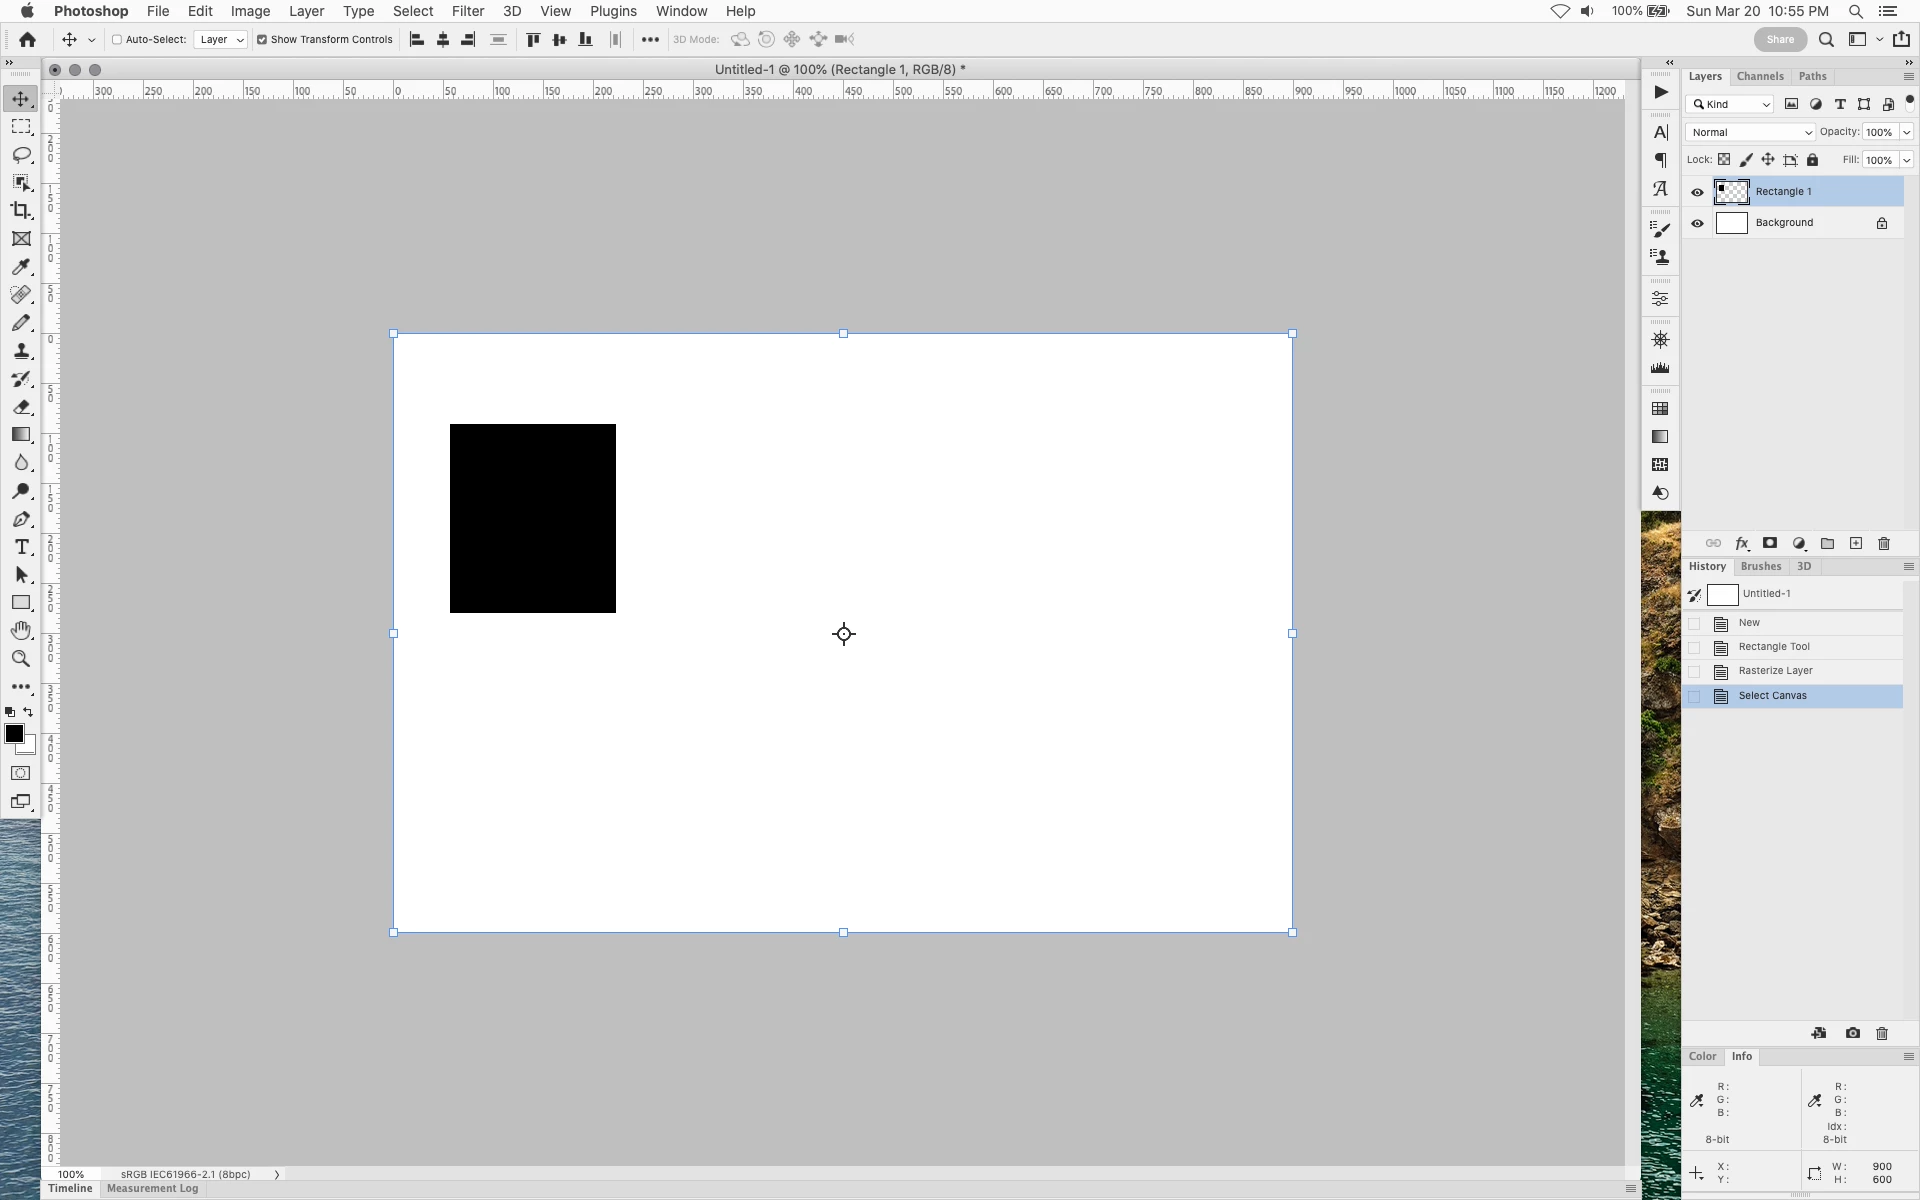Create new snapshot with camera icon
The image size is (1920, 1200).
[x=1852, y=1033]
